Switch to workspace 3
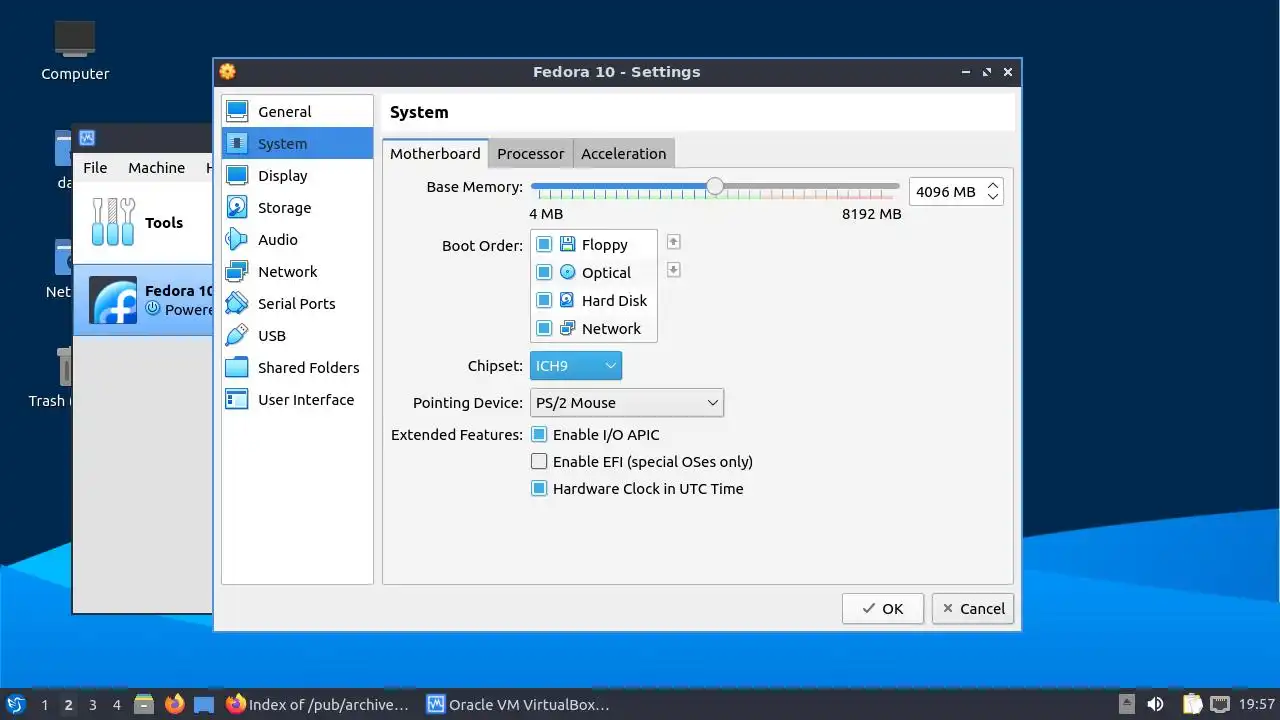 click(x=92, y=705)
